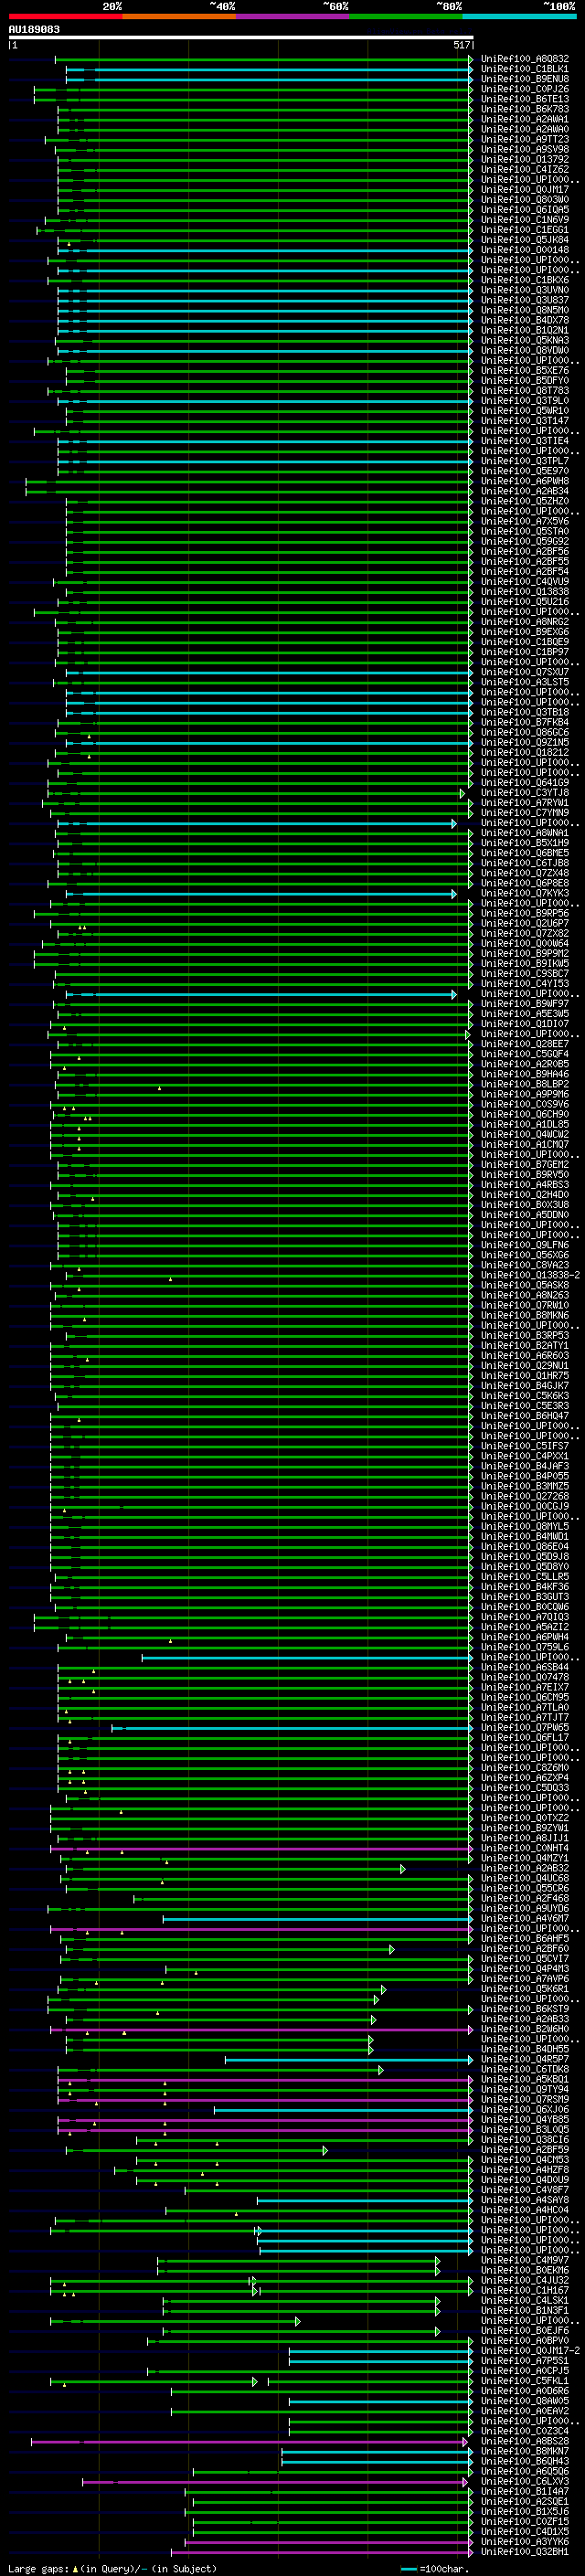Select hit label UniRef100_Q8T783

pos(525,391)
